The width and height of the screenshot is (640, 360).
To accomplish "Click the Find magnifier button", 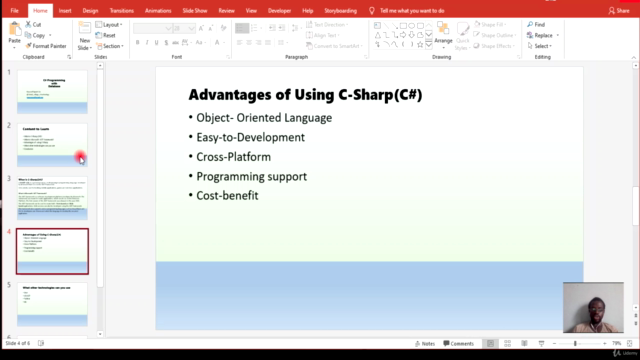I will pos(536,24).
